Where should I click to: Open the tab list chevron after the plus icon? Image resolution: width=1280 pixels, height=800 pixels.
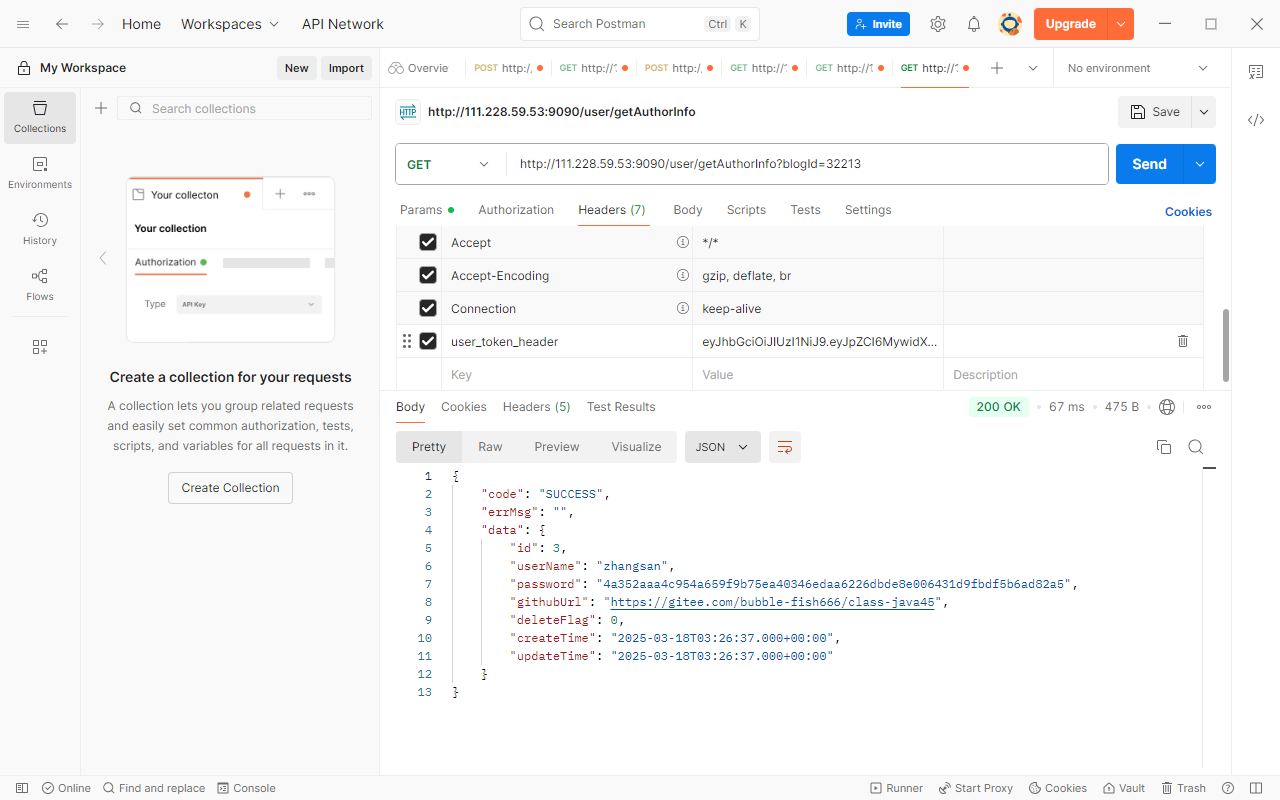pos(1033,68)
